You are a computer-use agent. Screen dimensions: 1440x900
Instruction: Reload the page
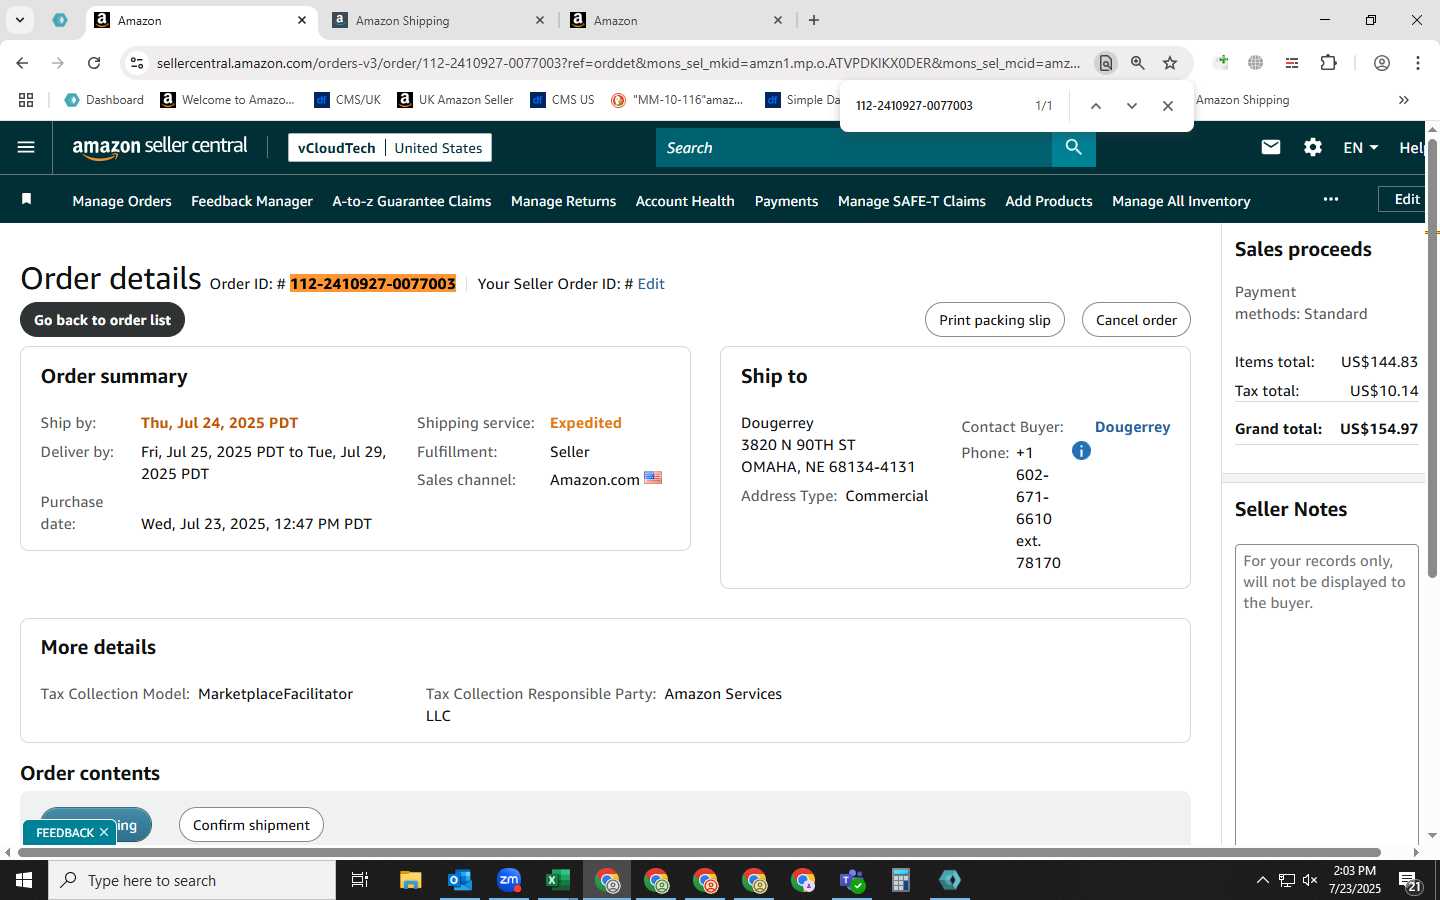click(93, 62)
